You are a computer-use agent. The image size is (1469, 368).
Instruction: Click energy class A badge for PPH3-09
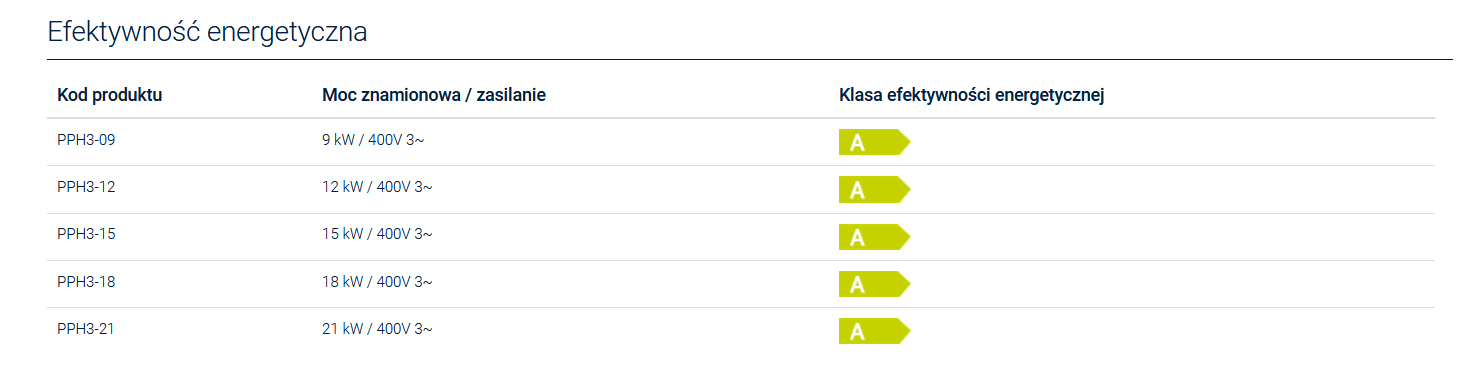pos(874,143)
